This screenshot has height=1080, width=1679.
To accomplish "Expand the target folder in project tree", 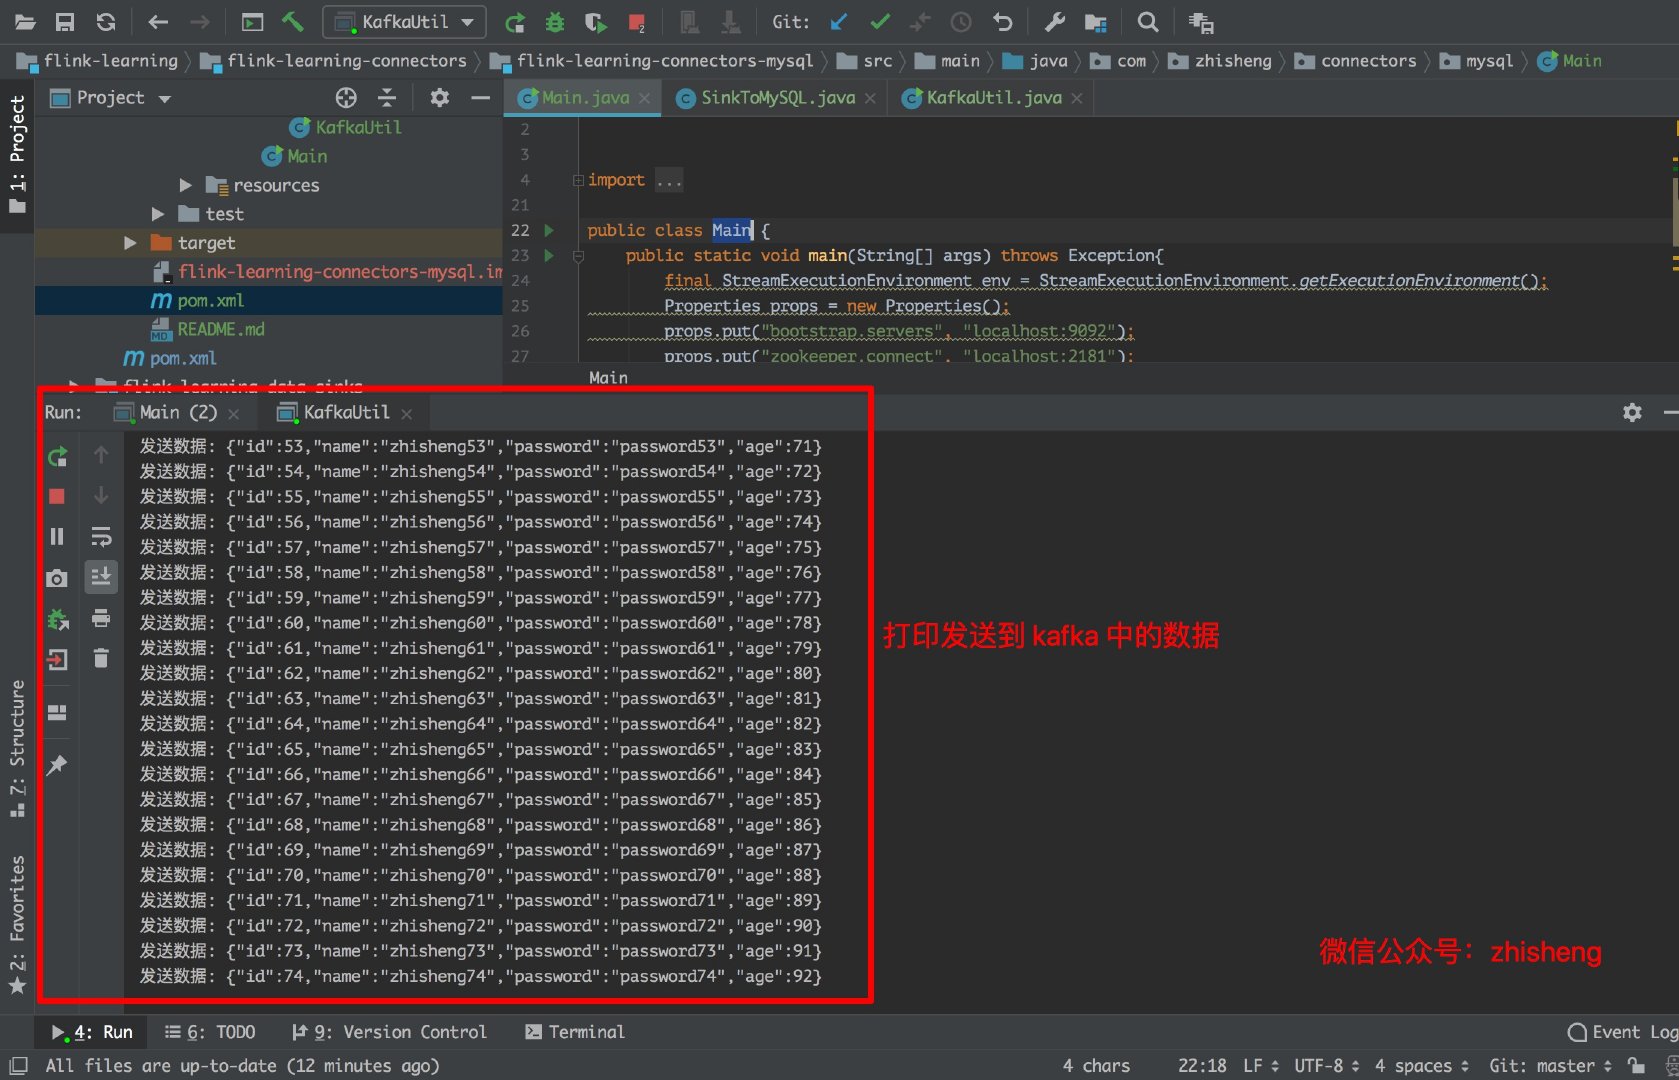I will tap(130, 243).
